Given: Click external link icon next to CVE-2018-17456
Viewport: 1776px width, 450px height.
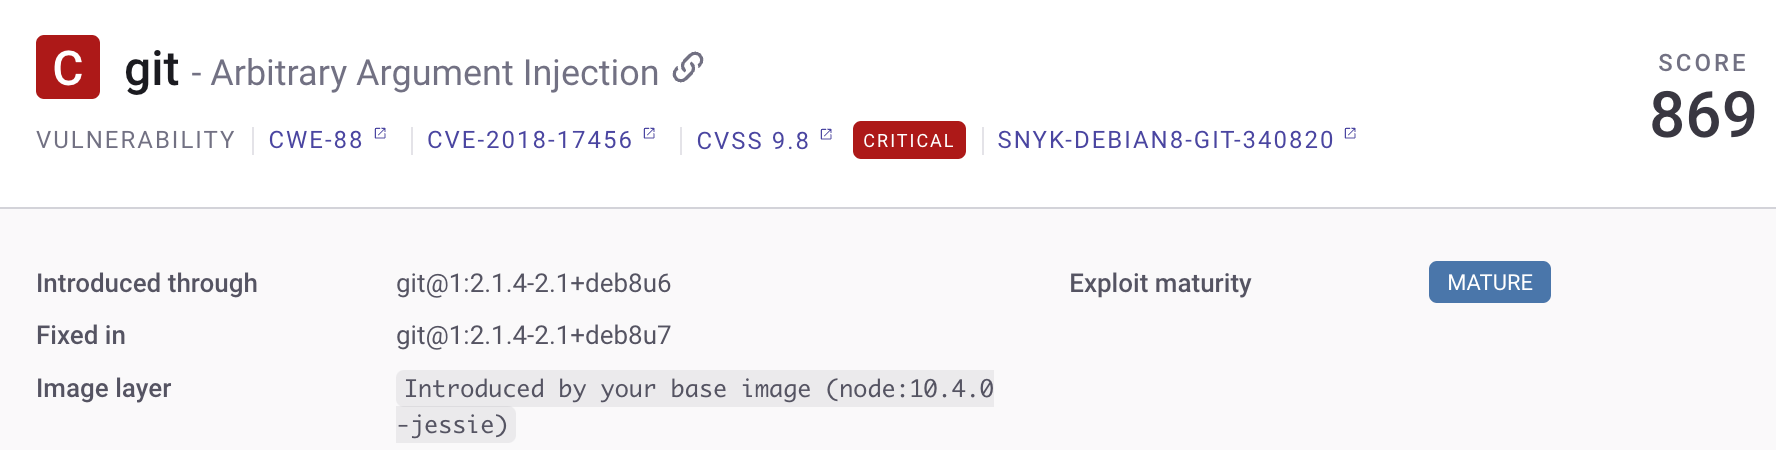Looking at the screenshot, I should point(649,133).
